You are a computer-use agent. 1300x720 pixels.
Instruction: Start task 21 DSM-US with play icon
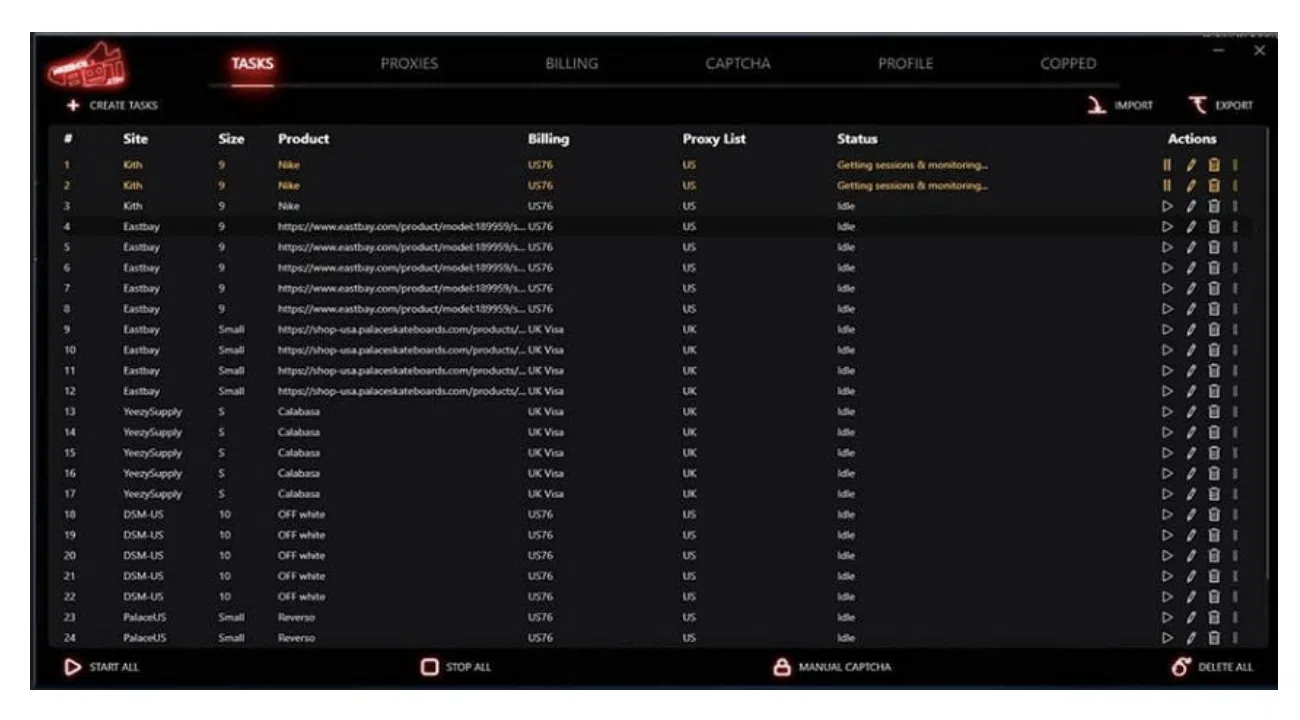pyautogui.click(x=1166, y=576)
